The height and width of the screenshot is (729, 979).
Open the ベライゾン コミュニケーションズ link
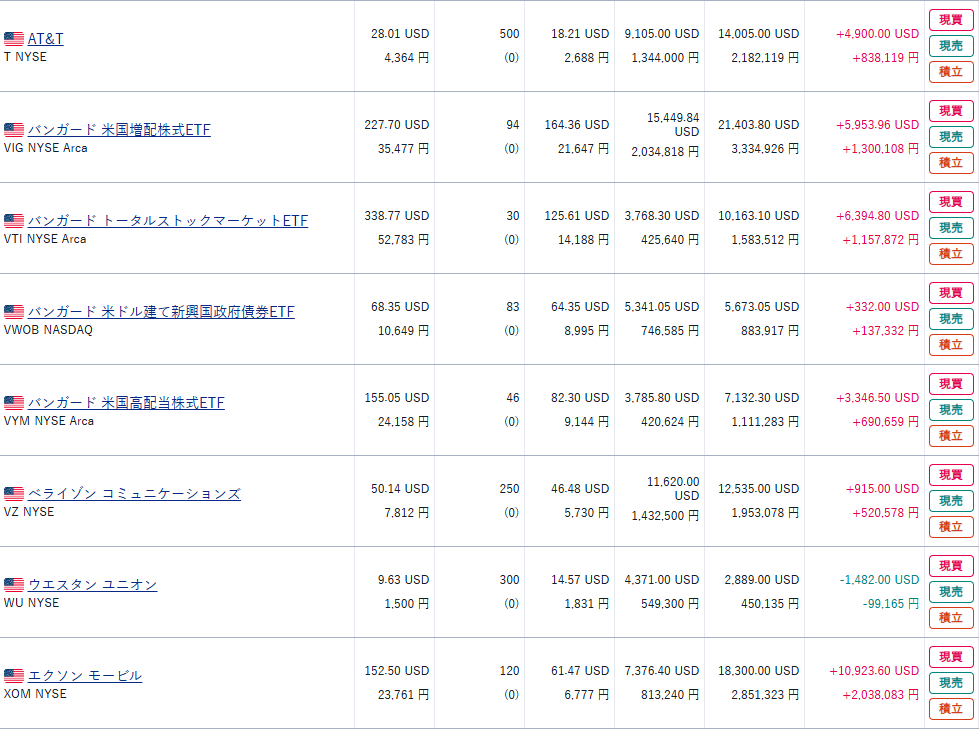(134, 494)
